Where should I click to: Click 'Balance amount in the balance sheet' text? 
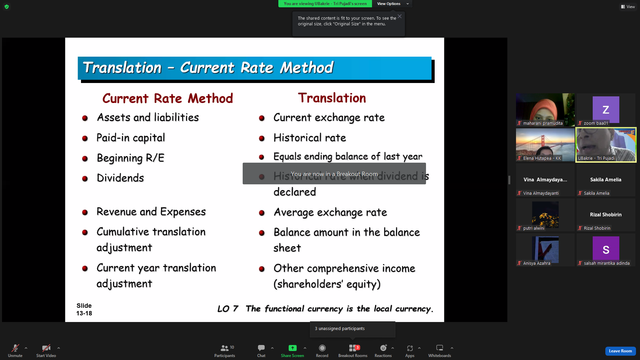click(x=347, y=240)
